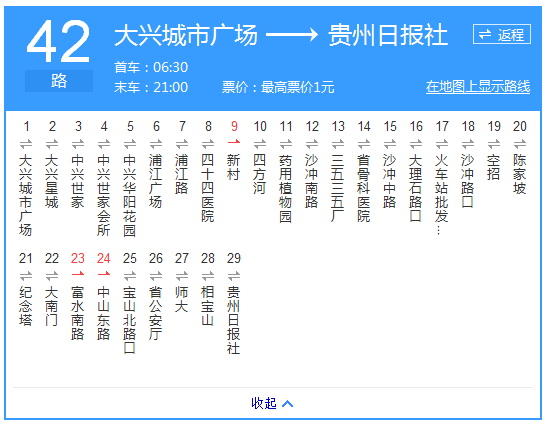Click the bidirectional arrows icon under stop 1
The height and width of the screenshot is (427, 549).
point(26,144)
